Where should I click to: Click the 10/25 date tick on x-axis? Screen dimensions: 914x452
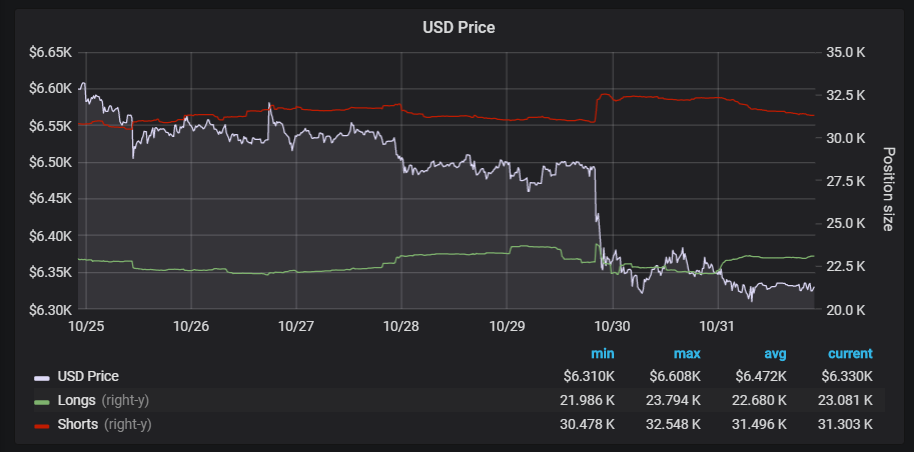coord(85,326)
